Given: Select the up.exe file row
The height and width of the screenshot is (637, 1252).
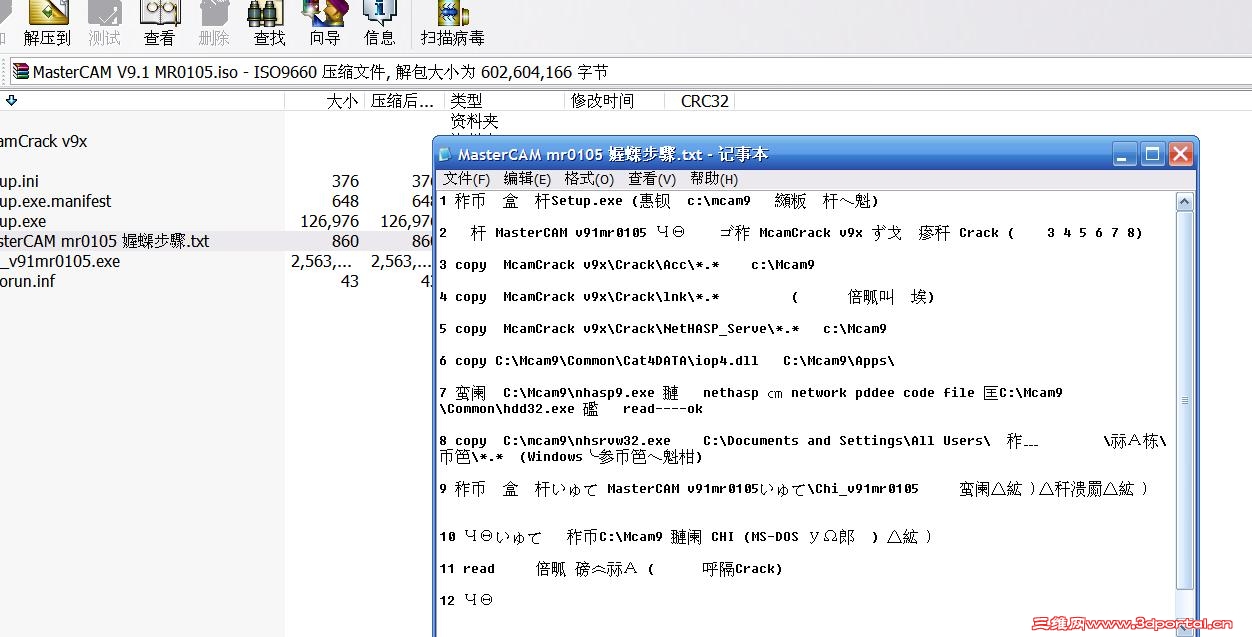Looking at the screenshot, I should pos(217,221).
